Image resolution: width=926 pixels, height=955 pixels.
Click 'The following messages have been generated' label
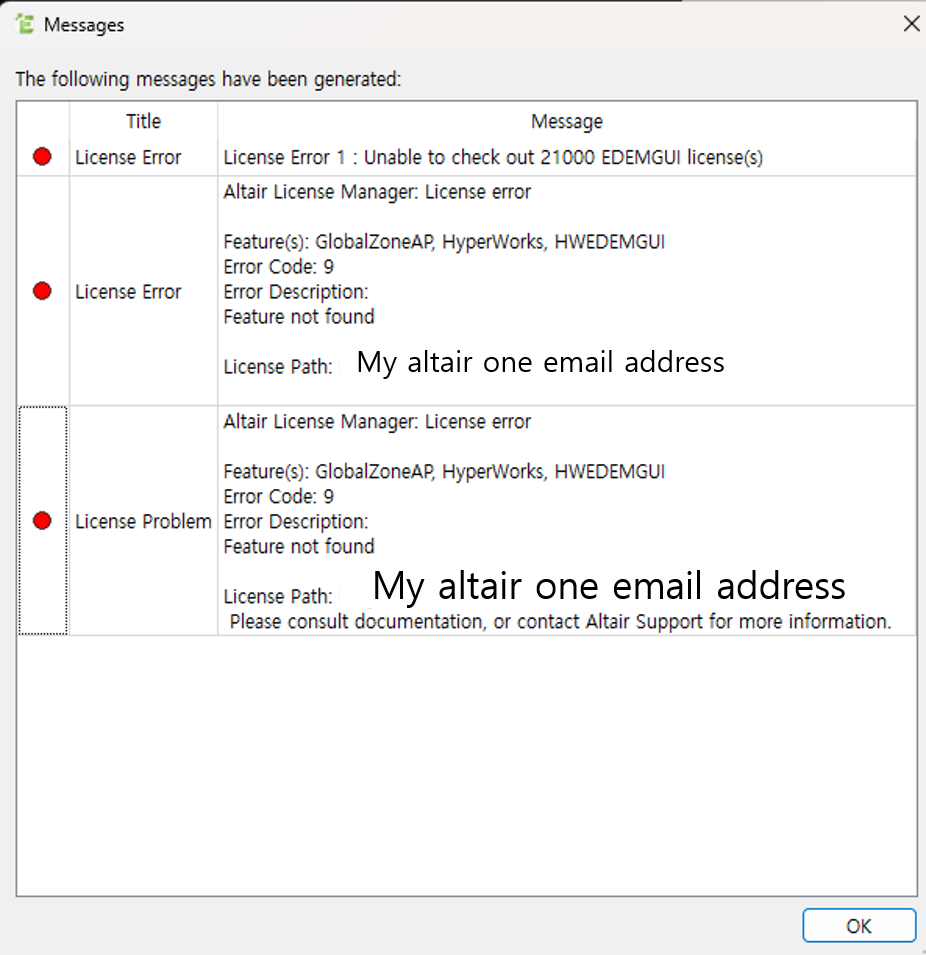(208, 79)
